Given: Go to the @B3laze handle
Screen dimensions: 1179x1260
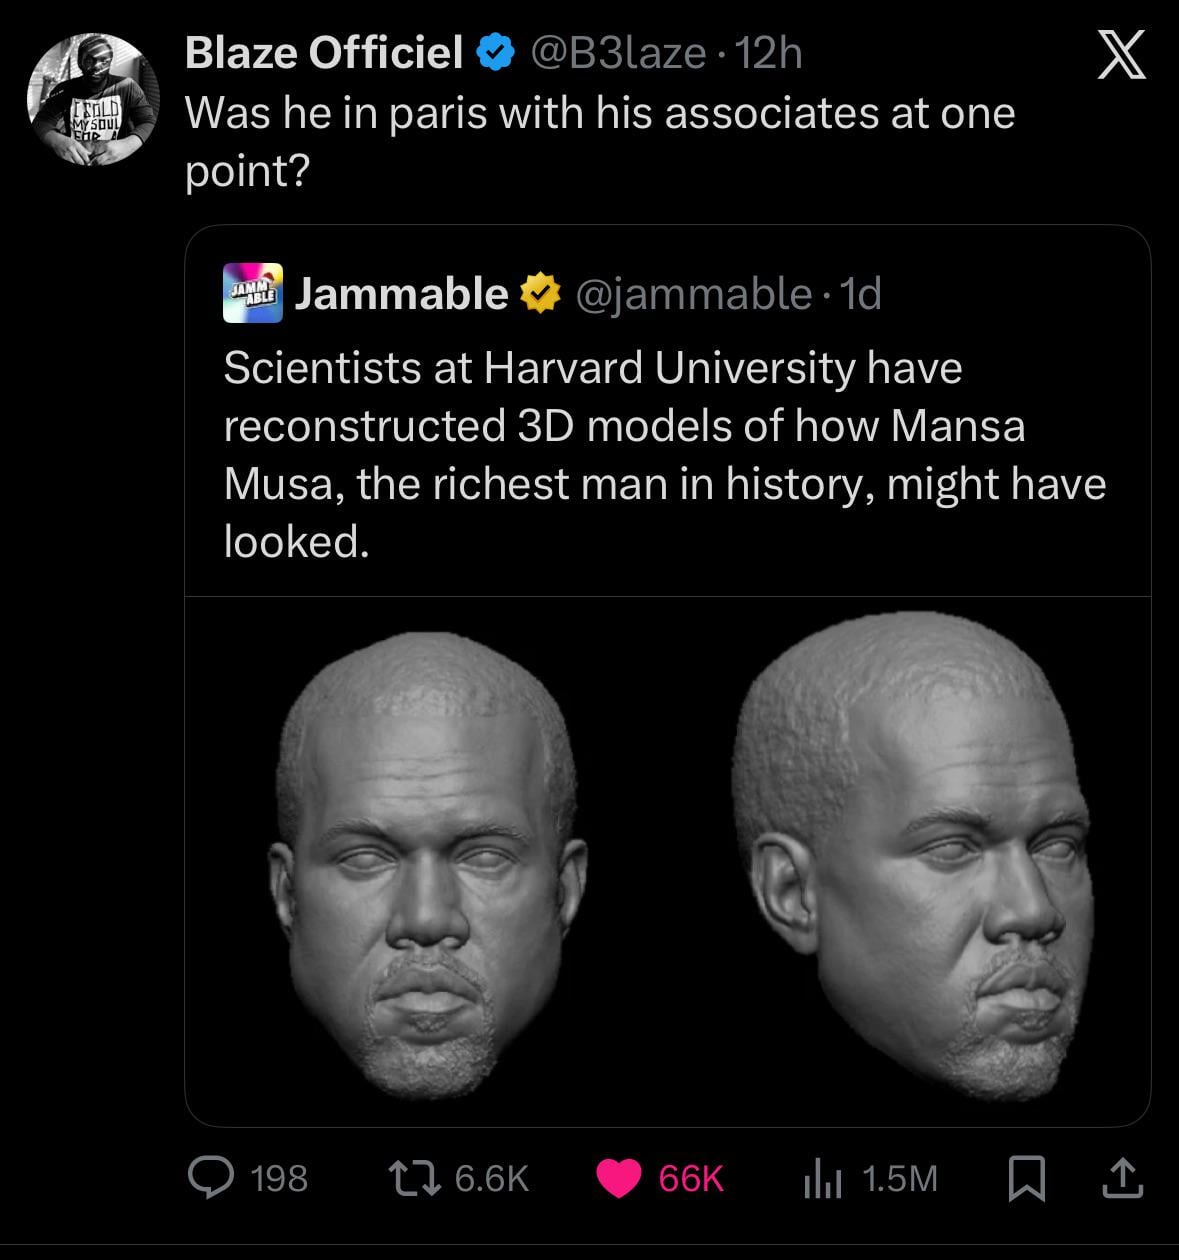Looking at the screenshot, I should 617,53.
